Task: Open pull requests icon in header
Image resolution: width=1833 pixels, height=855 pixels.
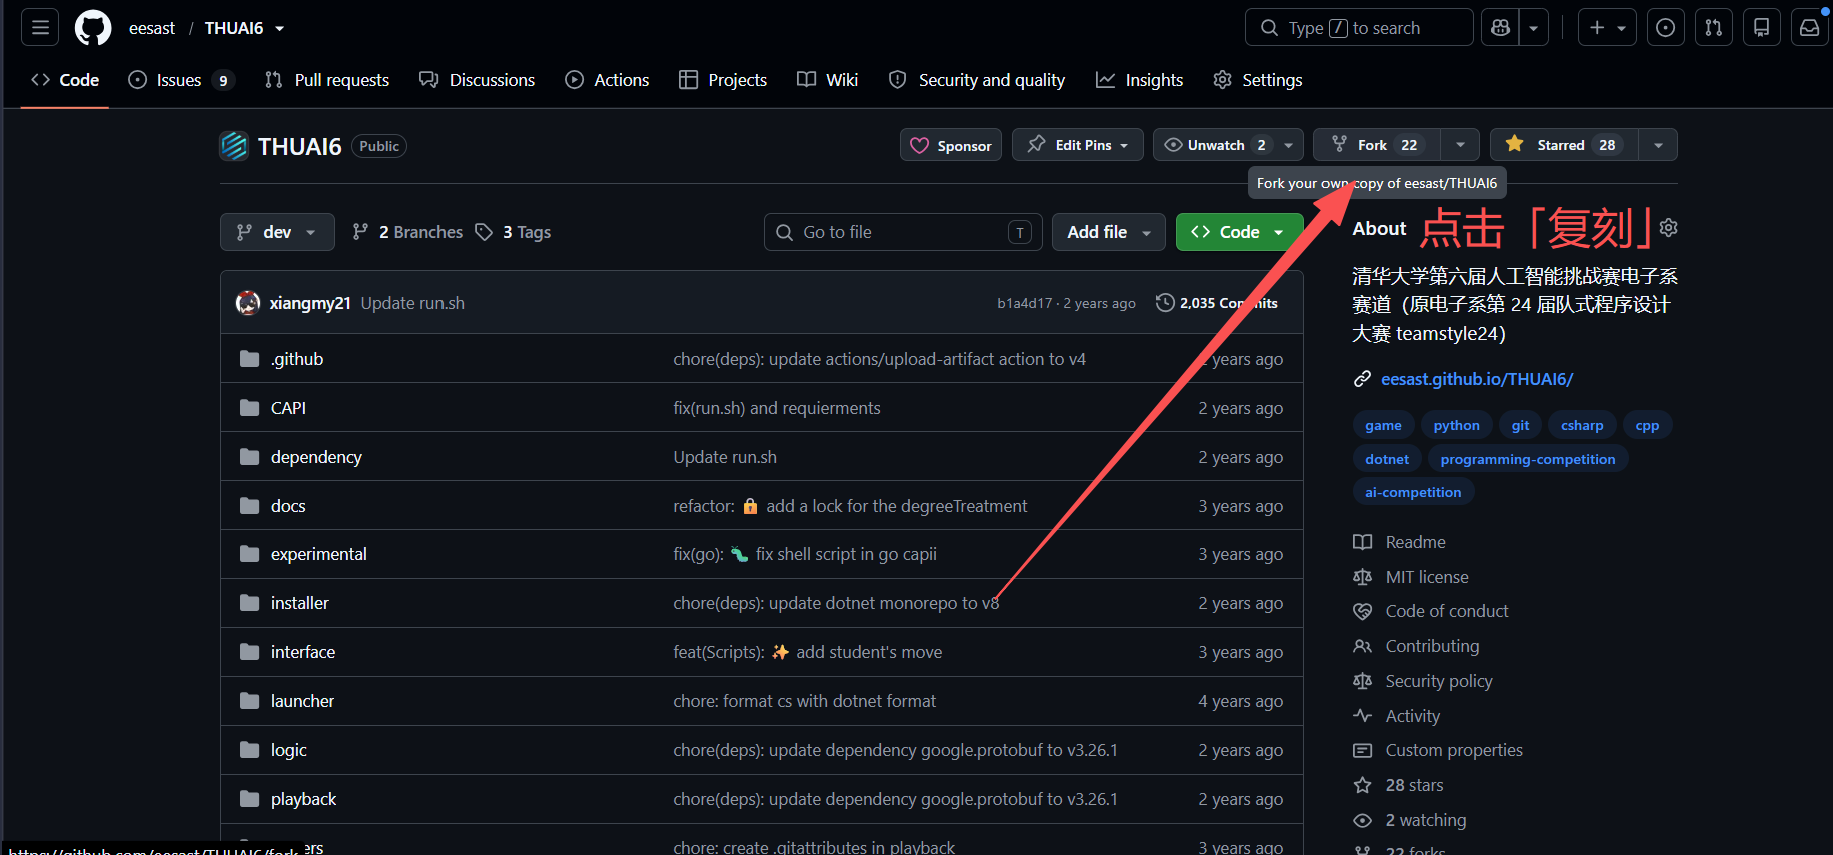Action: tap(1713, 28)
